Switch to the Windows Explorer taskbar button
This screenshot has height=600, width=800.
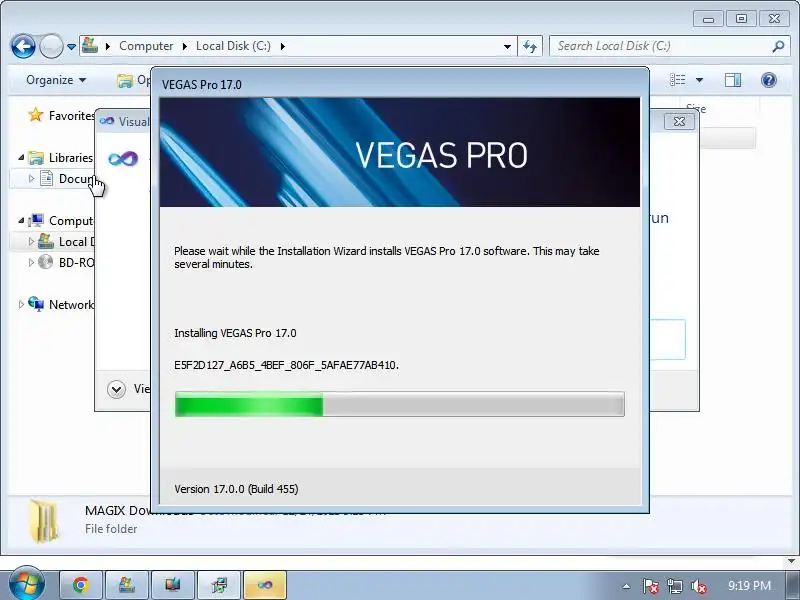[127, 585]
